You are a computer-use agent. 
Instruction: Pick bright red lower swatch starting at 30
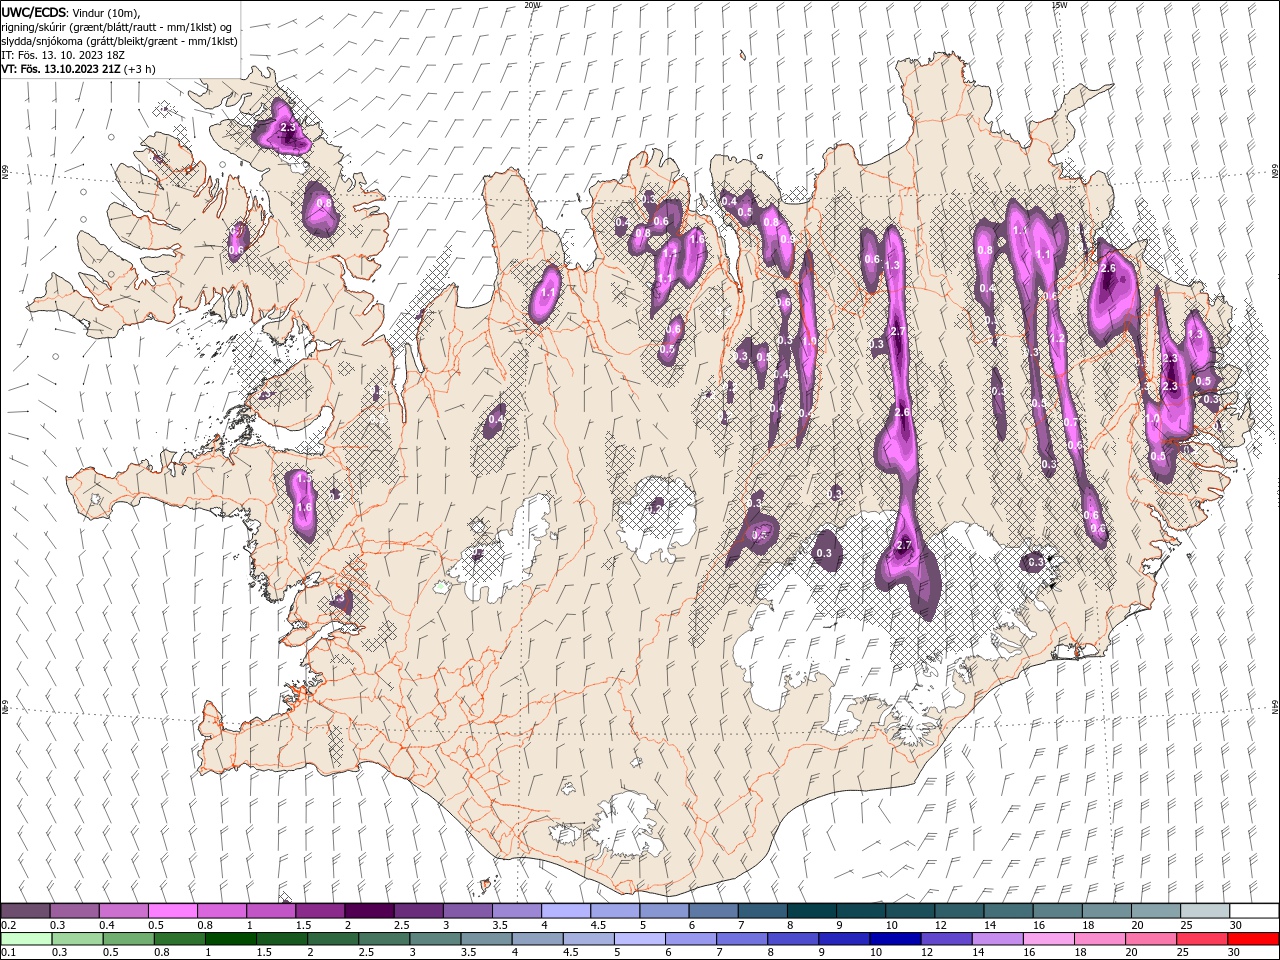(x=1254, y=939)
